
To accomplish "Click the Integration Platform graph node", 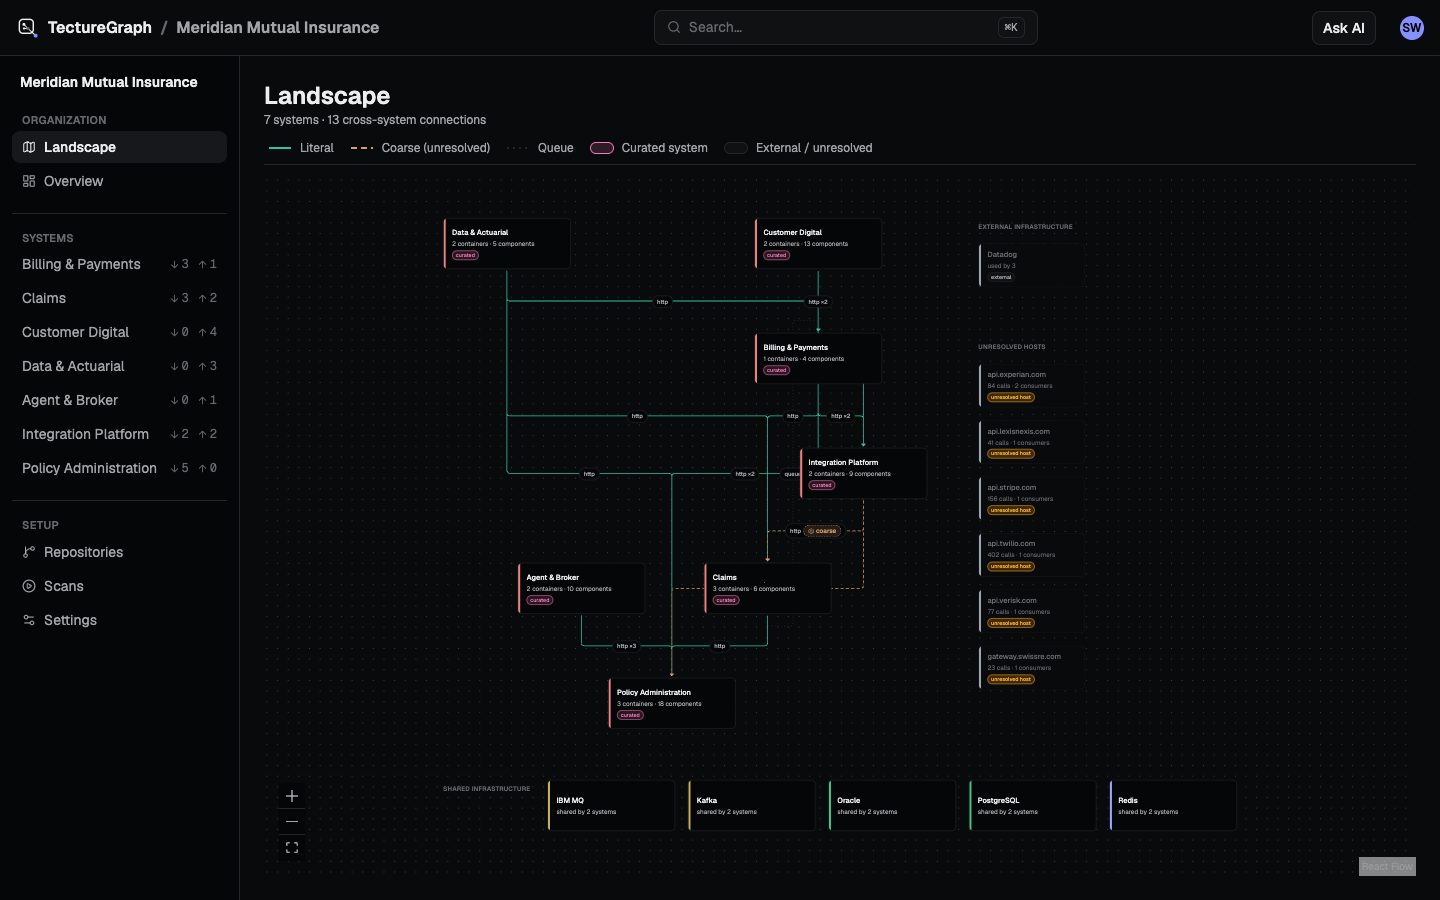I will click(x=863, y=473).
